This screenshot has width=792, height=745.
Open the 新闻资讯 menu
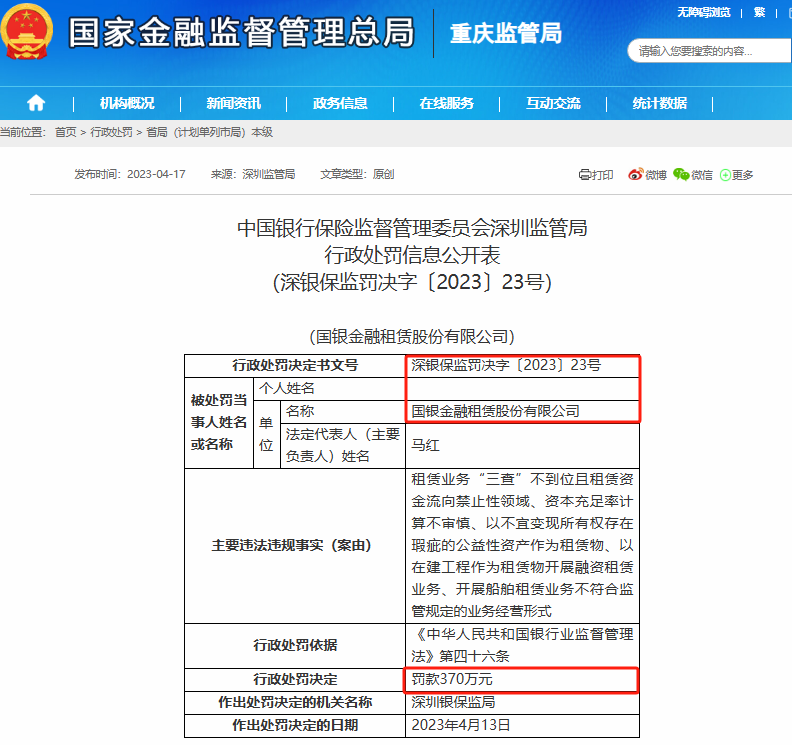(233, 103)
